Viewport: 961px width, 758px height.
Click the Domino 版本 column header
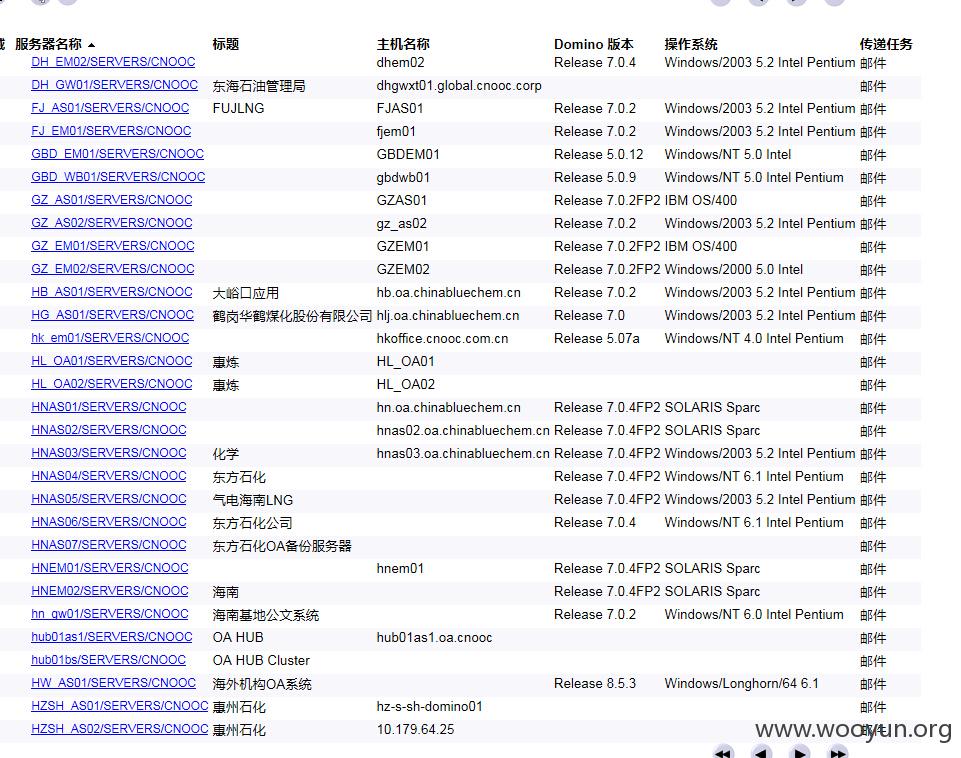(x=593, y=44)
